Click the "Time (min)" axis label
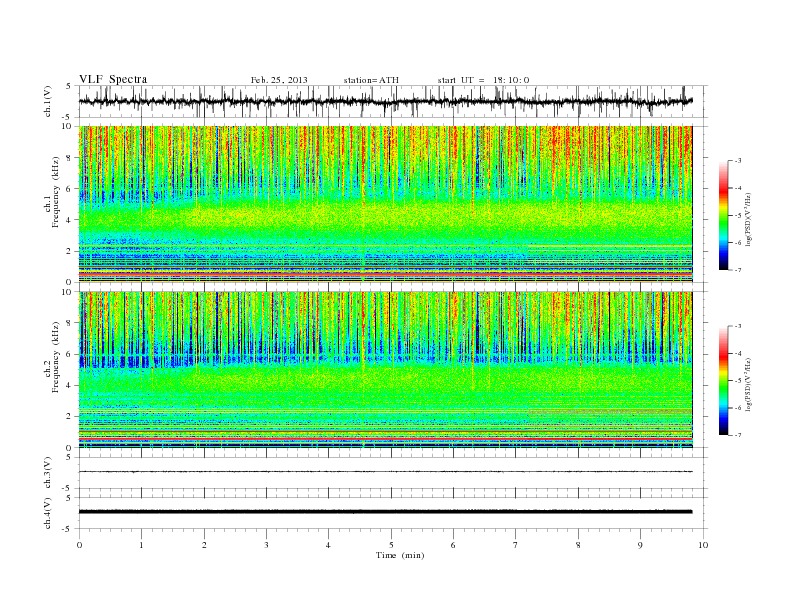 400,555
